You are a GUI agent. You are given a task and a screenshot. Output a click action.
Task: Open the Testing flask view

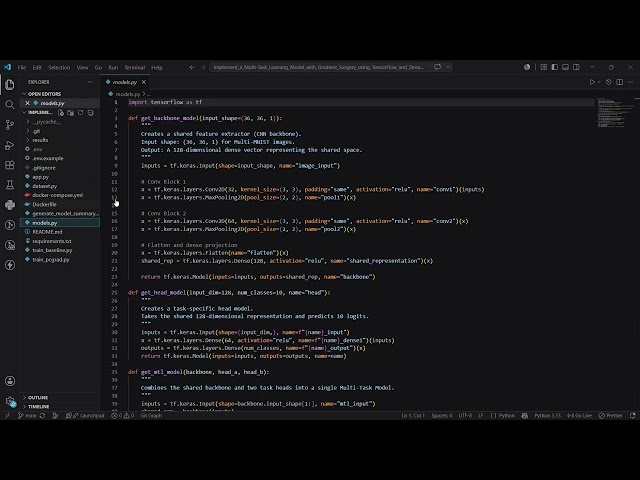pos(10,185)
